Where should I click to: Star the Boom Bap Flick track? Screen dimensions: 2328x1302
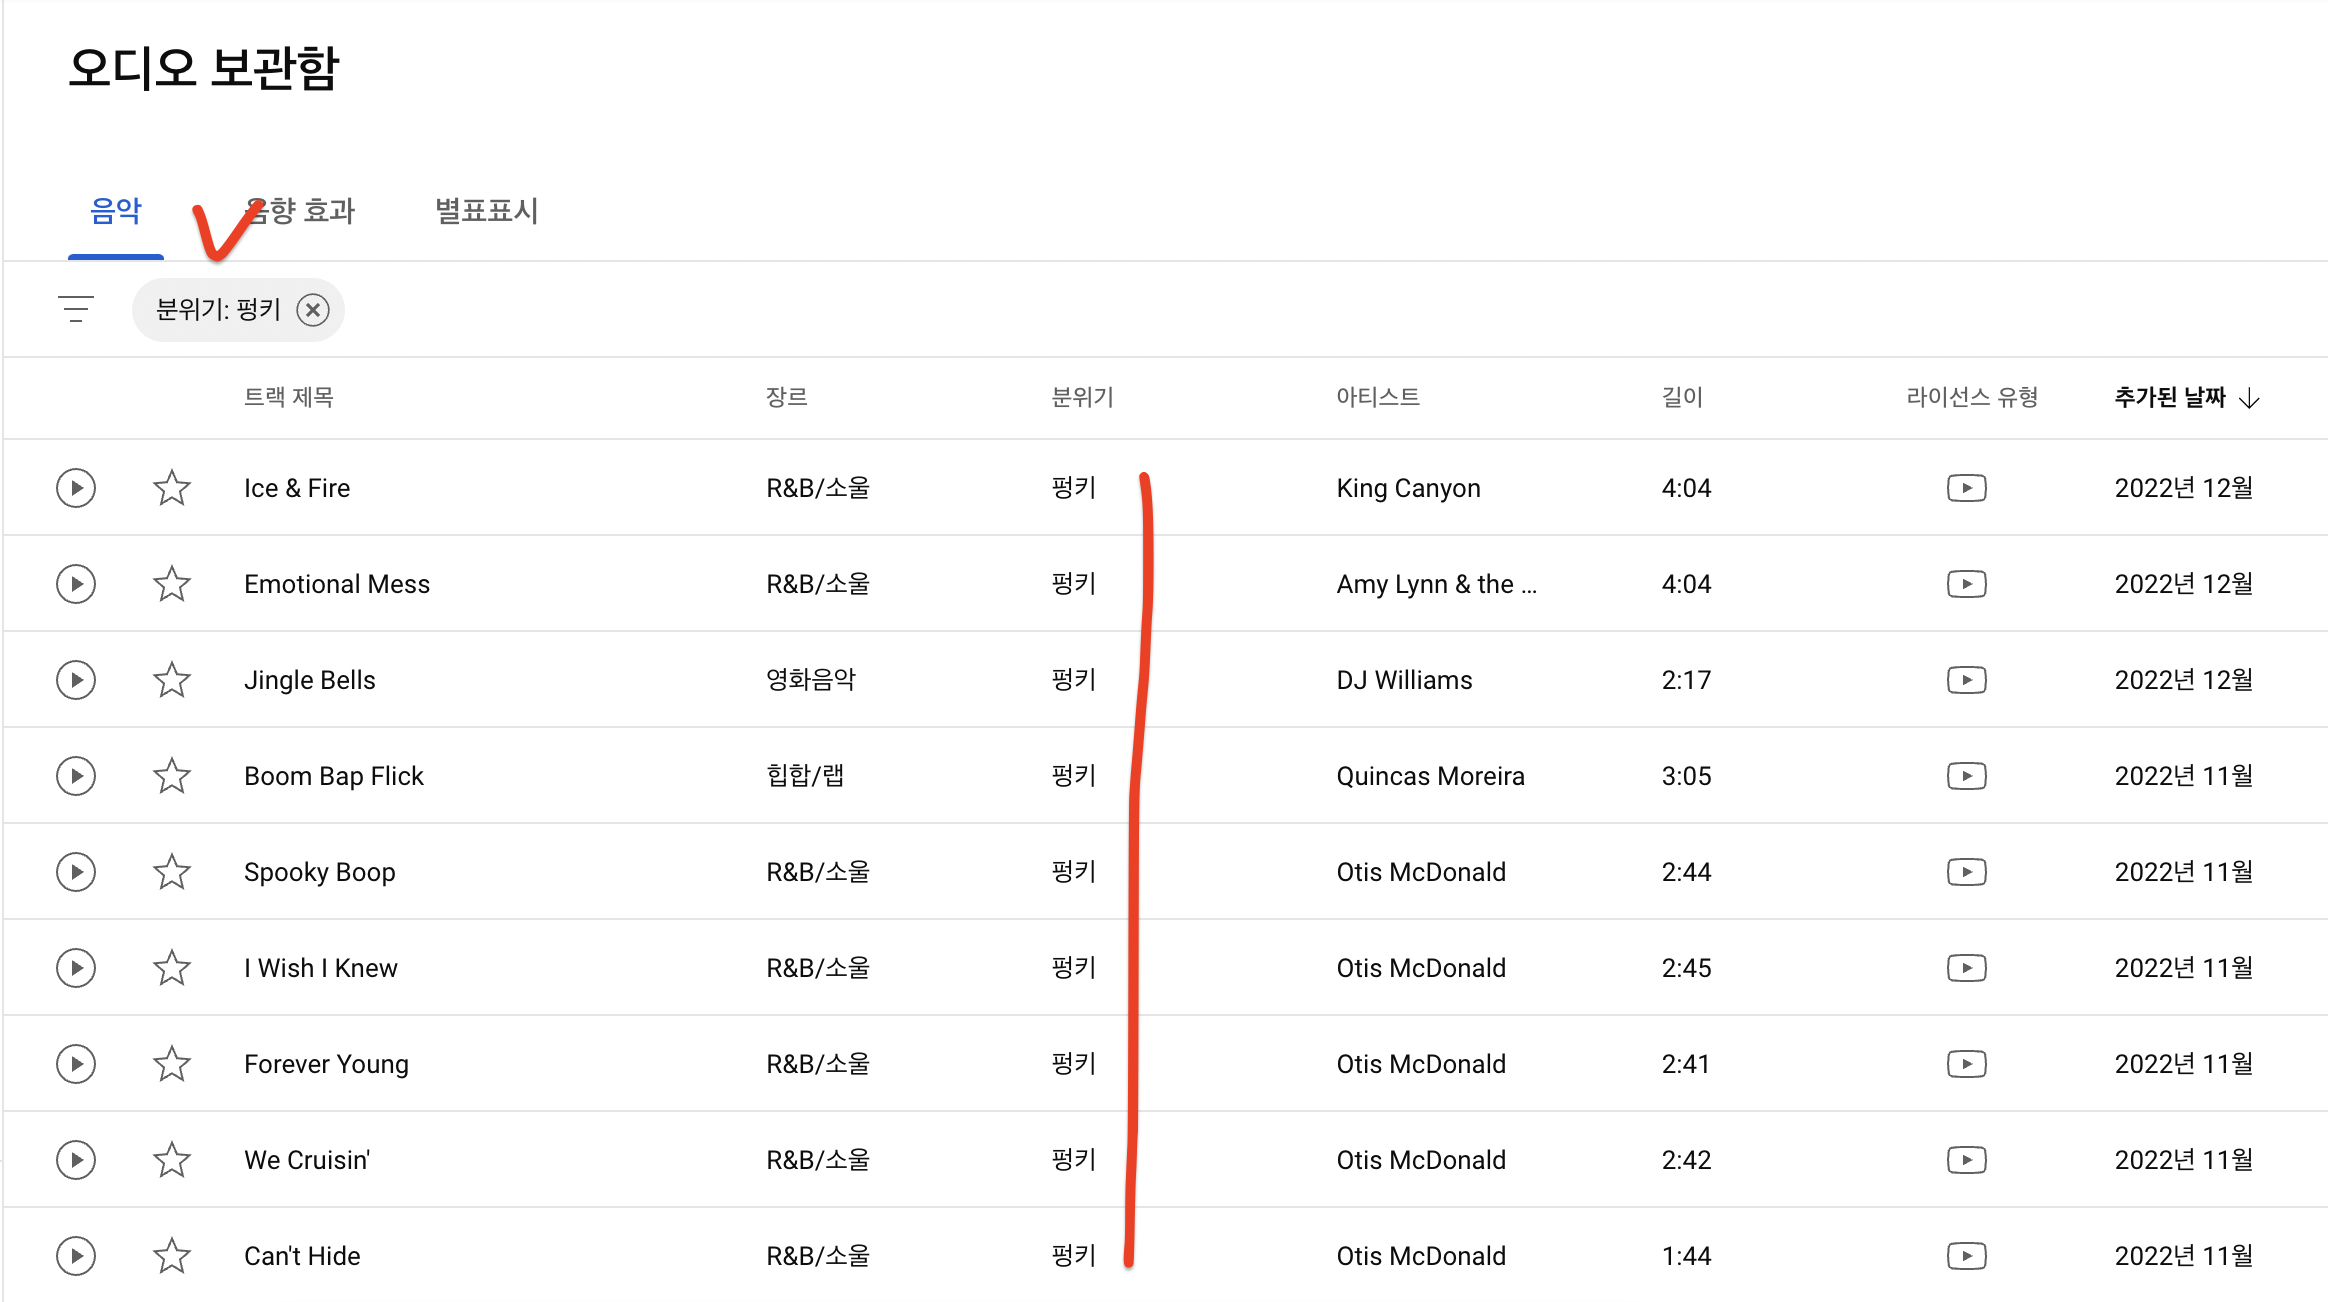click(x=172, y=776)
